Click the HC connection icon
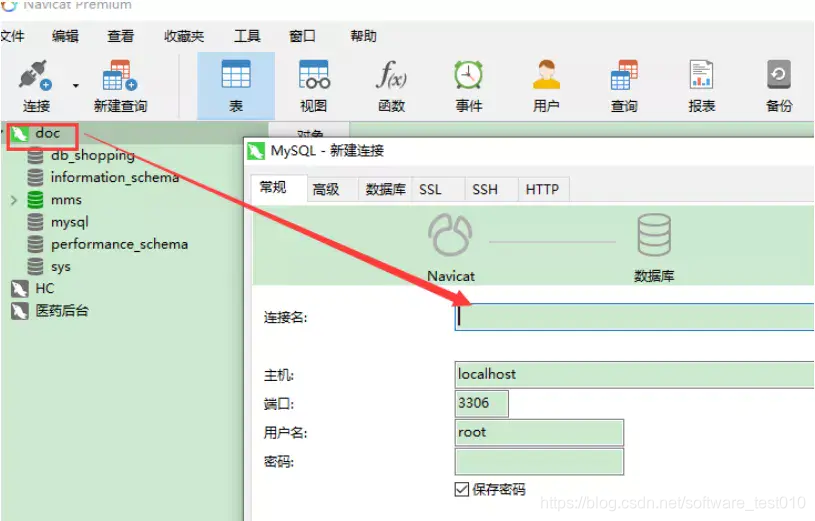This screenshot has width=815, height=521. [20, 289]
